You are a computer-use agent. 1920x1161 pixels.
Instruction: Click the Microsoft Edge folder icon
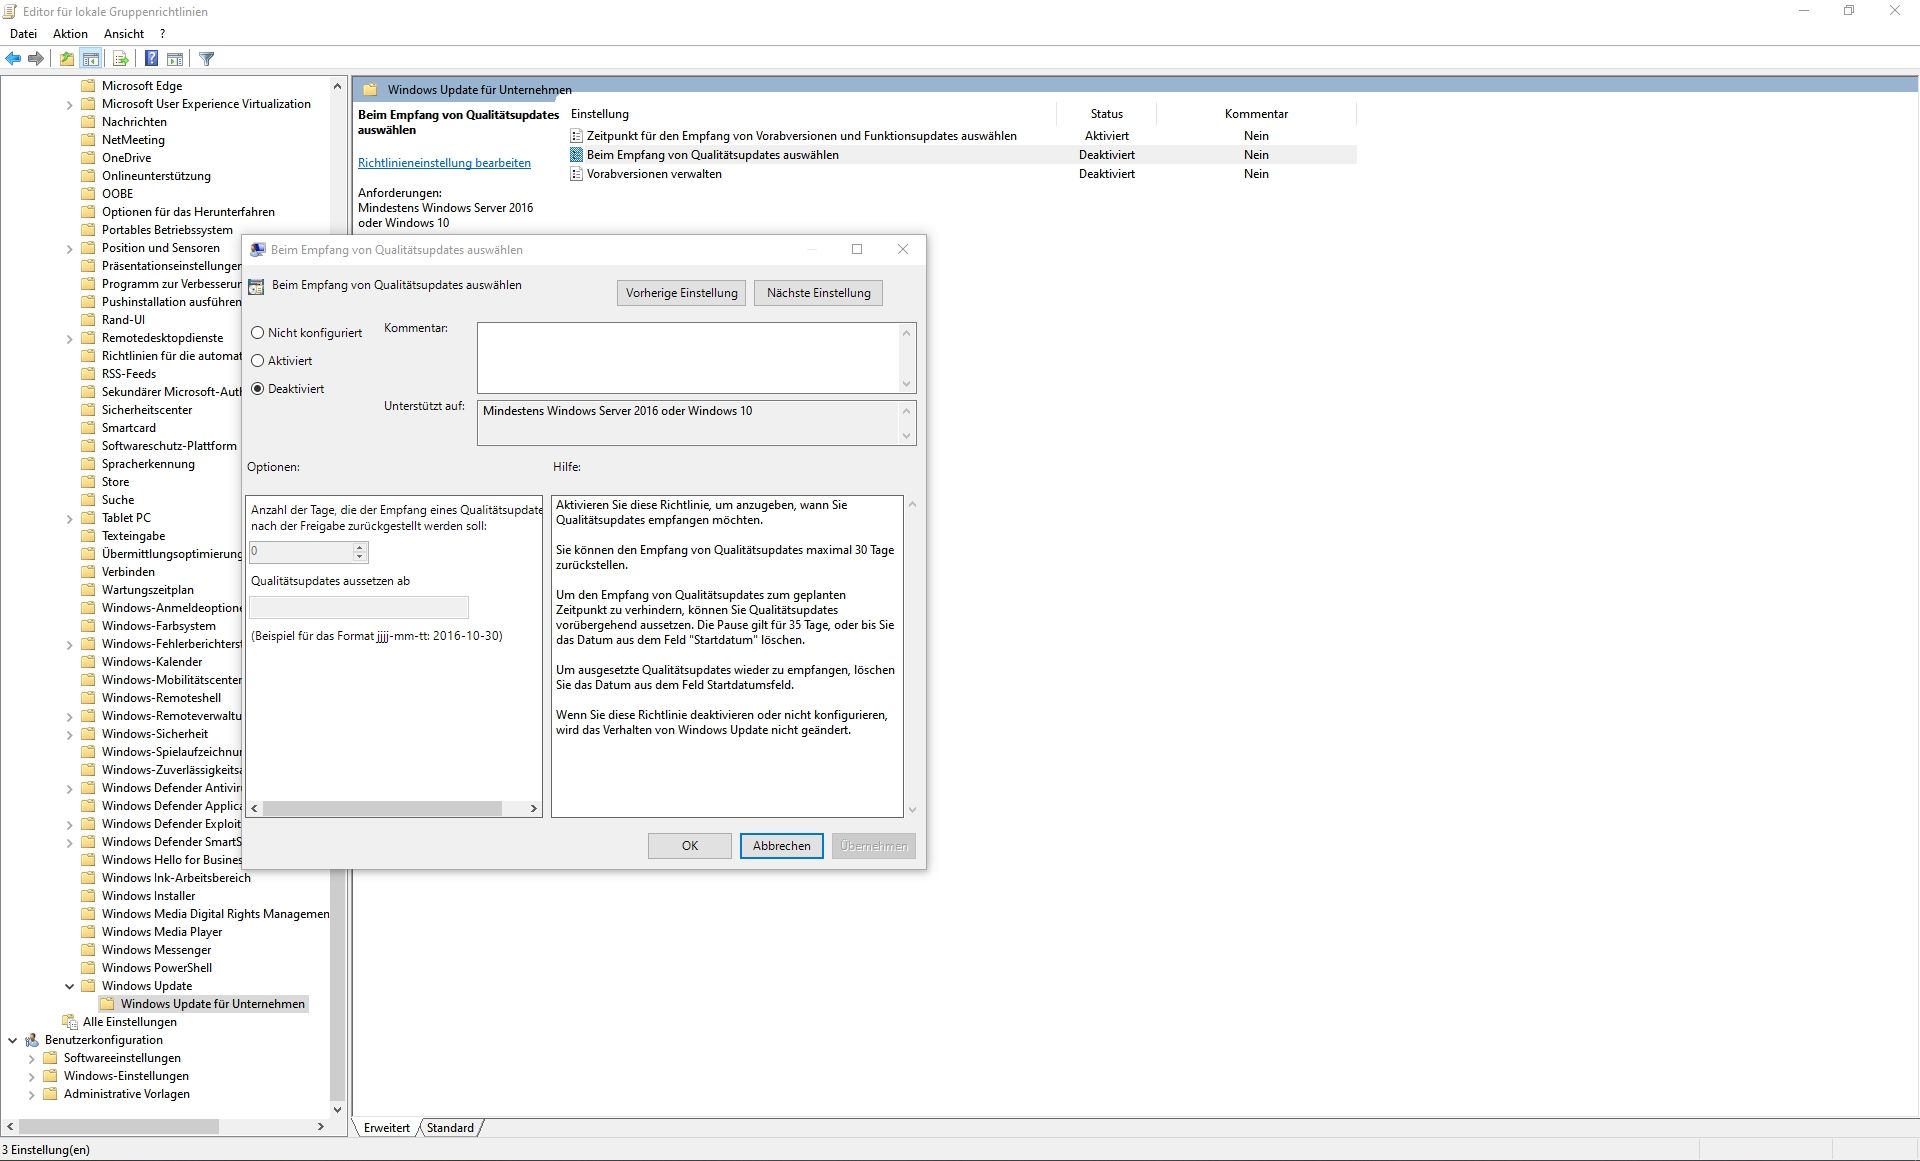point(88,86)
